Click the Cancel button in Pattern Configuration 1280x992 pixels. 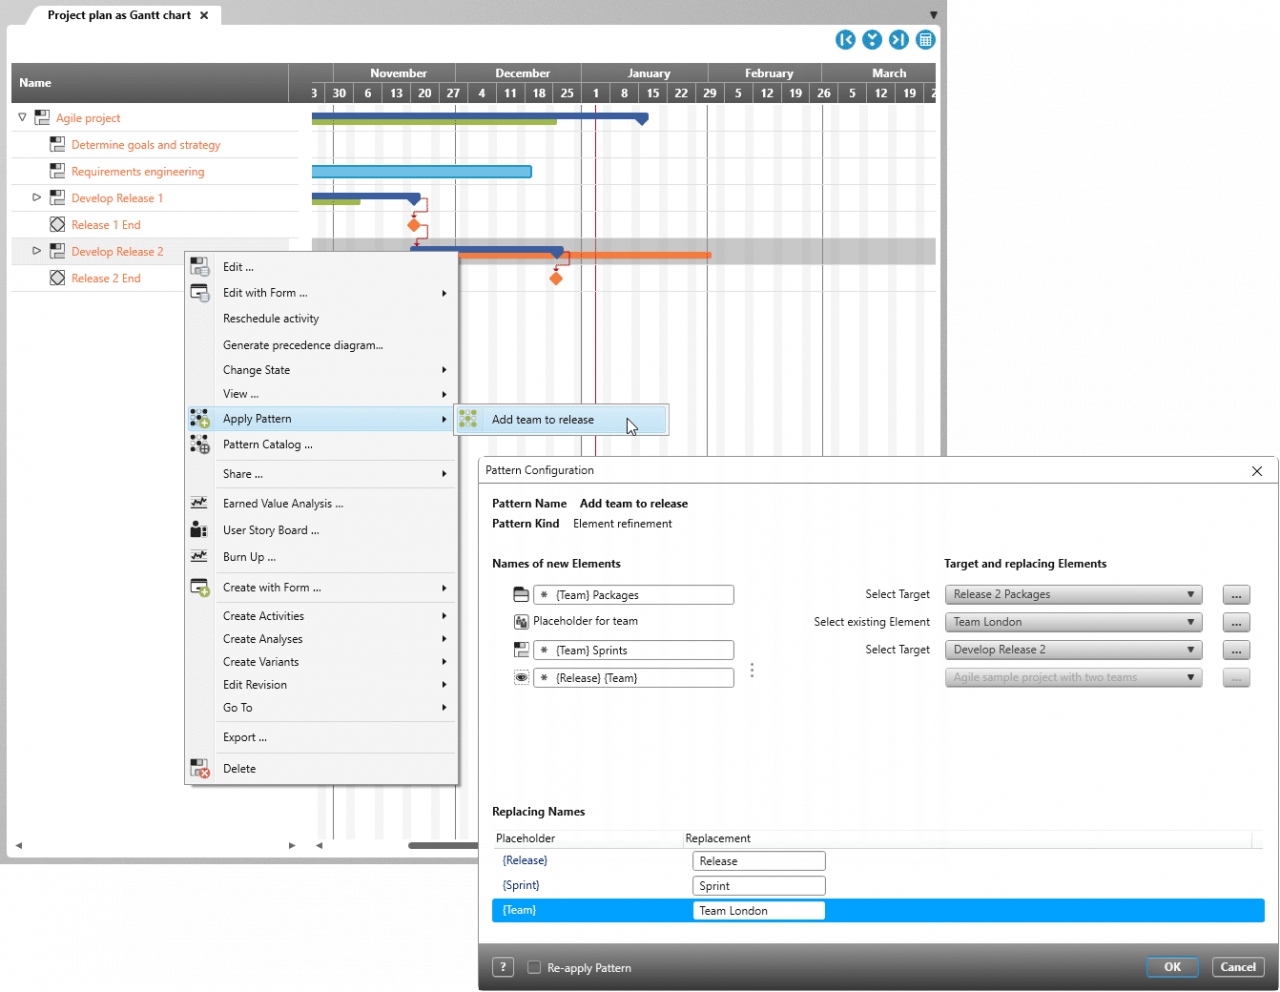(x=1238, y=967)
